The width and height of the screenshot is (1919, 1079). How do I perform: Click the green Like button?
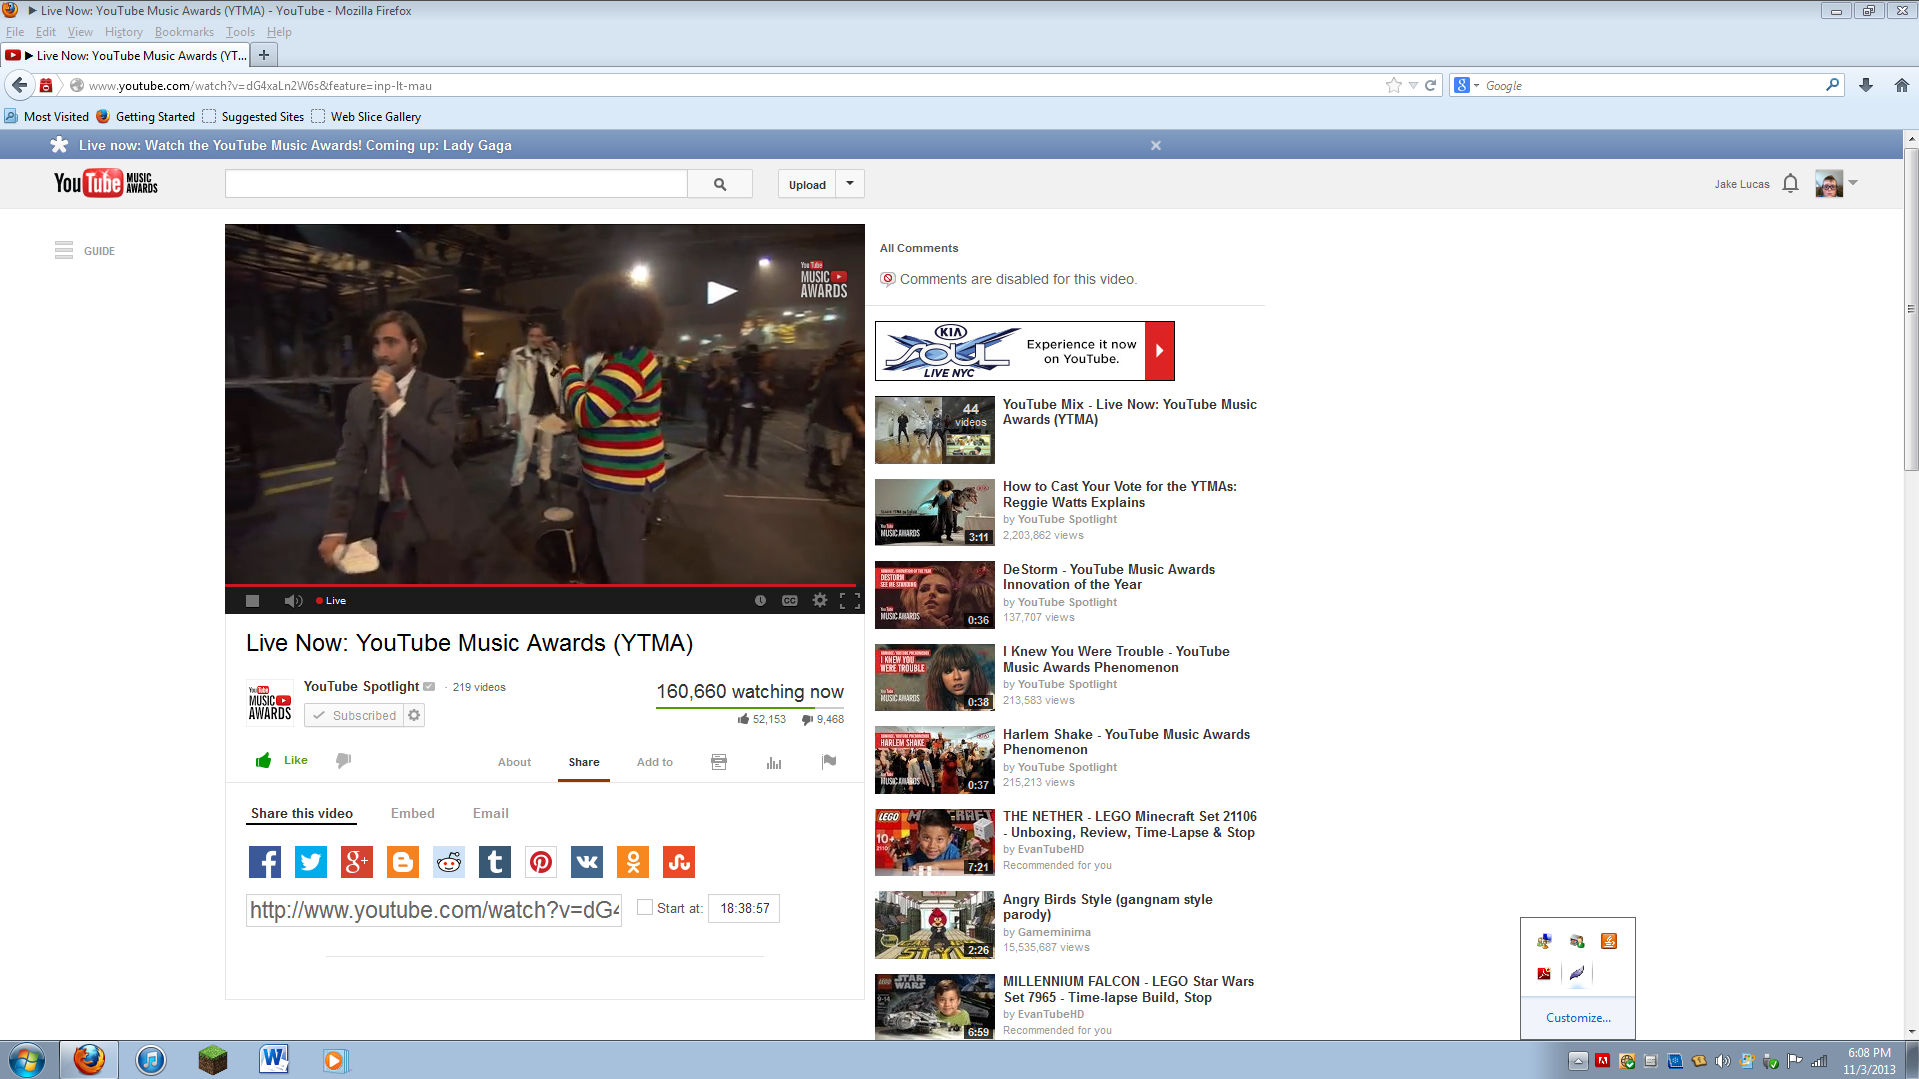click(x=282, y=760)
